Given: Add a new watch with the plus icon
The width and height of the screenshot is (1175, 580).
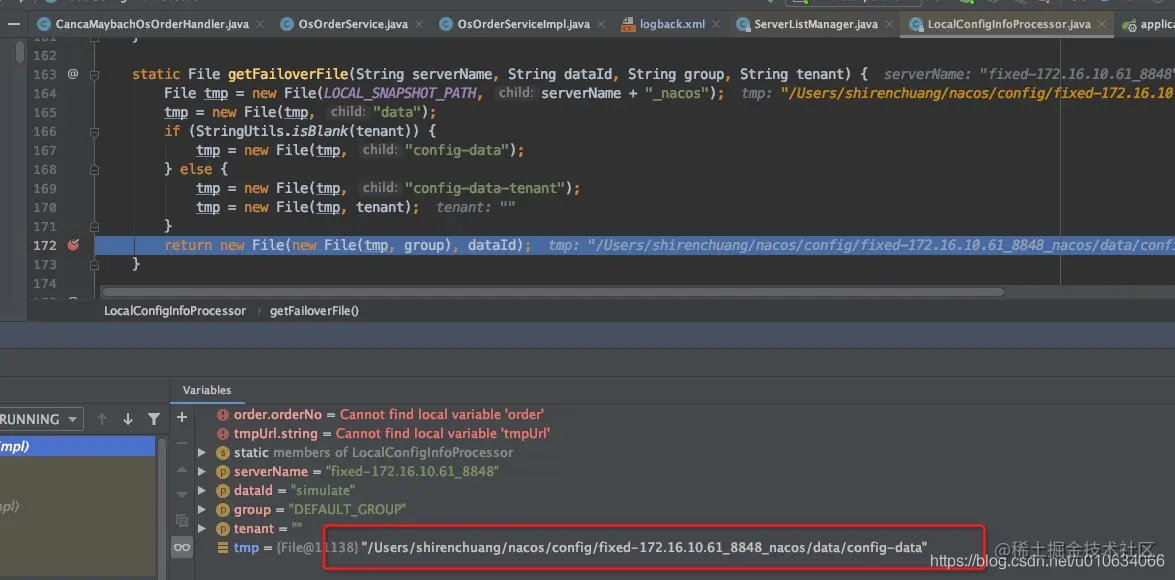Looking at the screenshot, I should (181, 417).
